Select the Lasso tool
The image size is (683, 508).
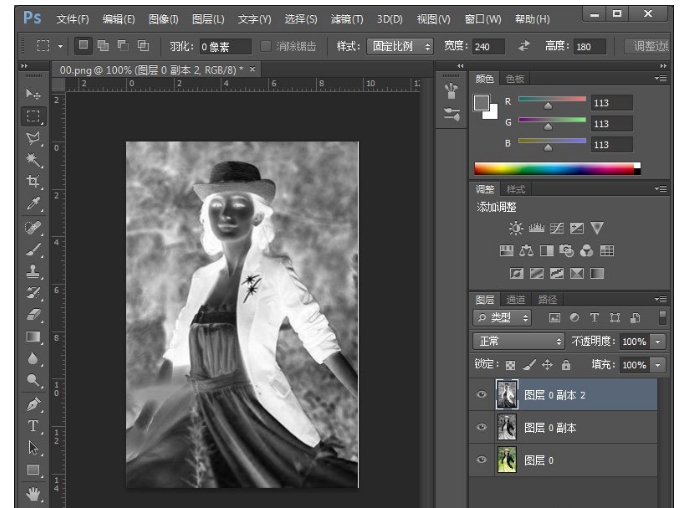[x=33, y=138]
